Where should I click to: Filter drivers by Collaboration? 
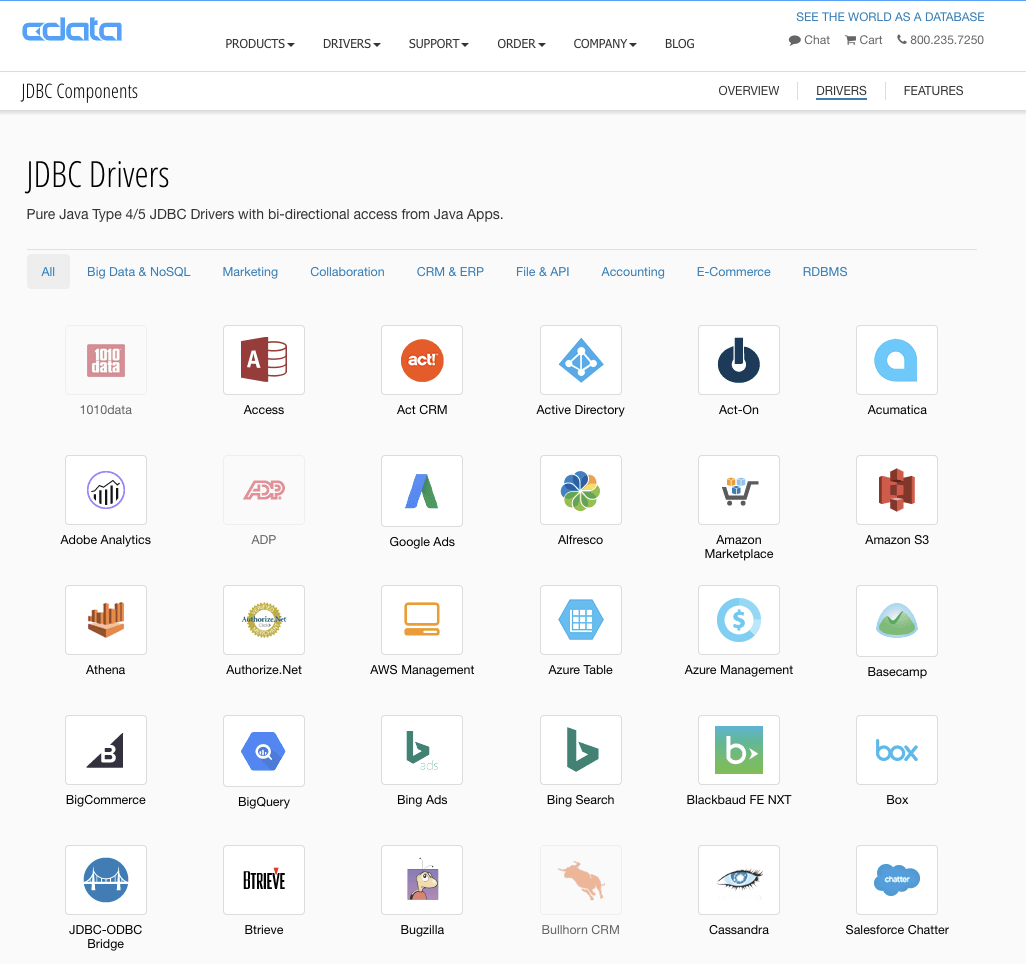tap(347, 272)
